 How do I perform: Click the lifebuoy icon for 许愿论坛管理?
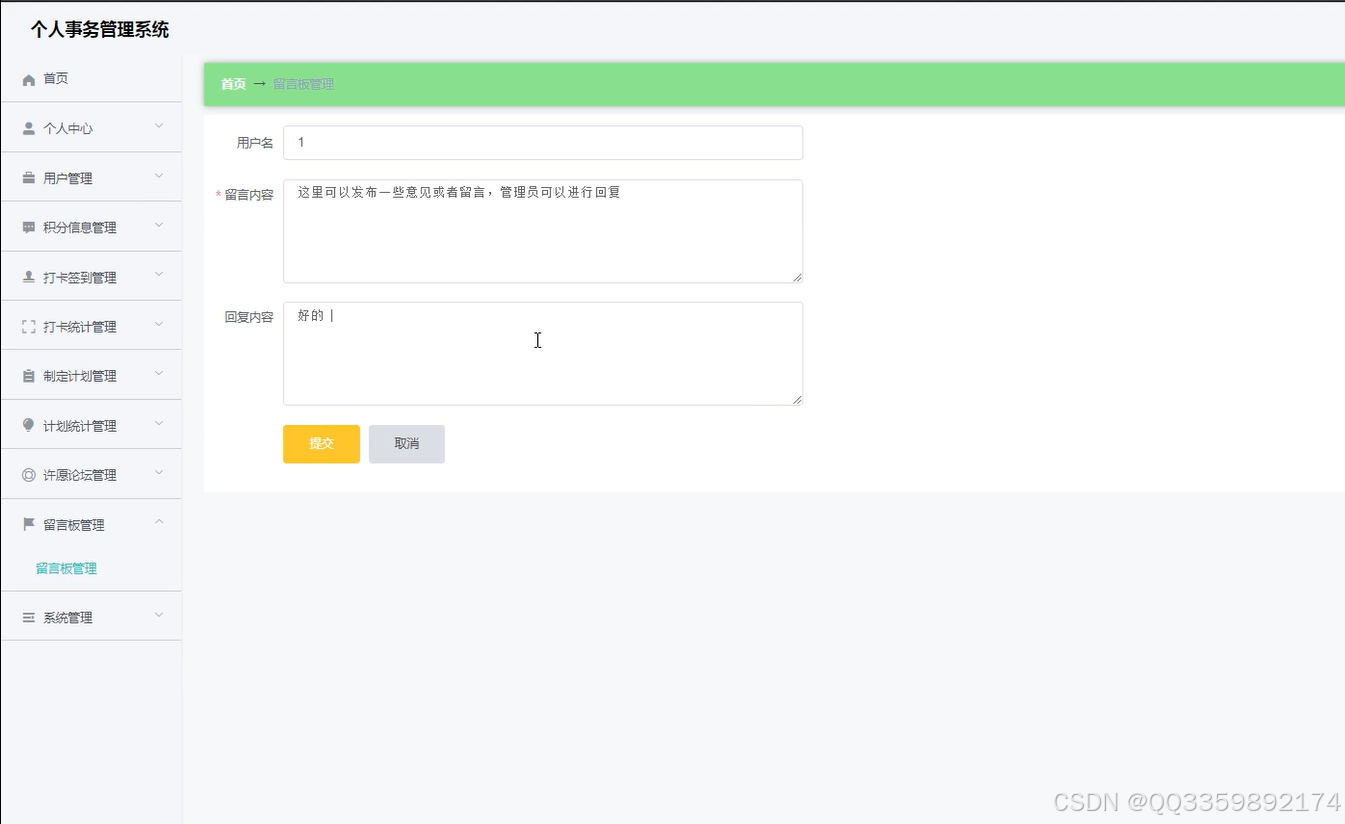29,475
